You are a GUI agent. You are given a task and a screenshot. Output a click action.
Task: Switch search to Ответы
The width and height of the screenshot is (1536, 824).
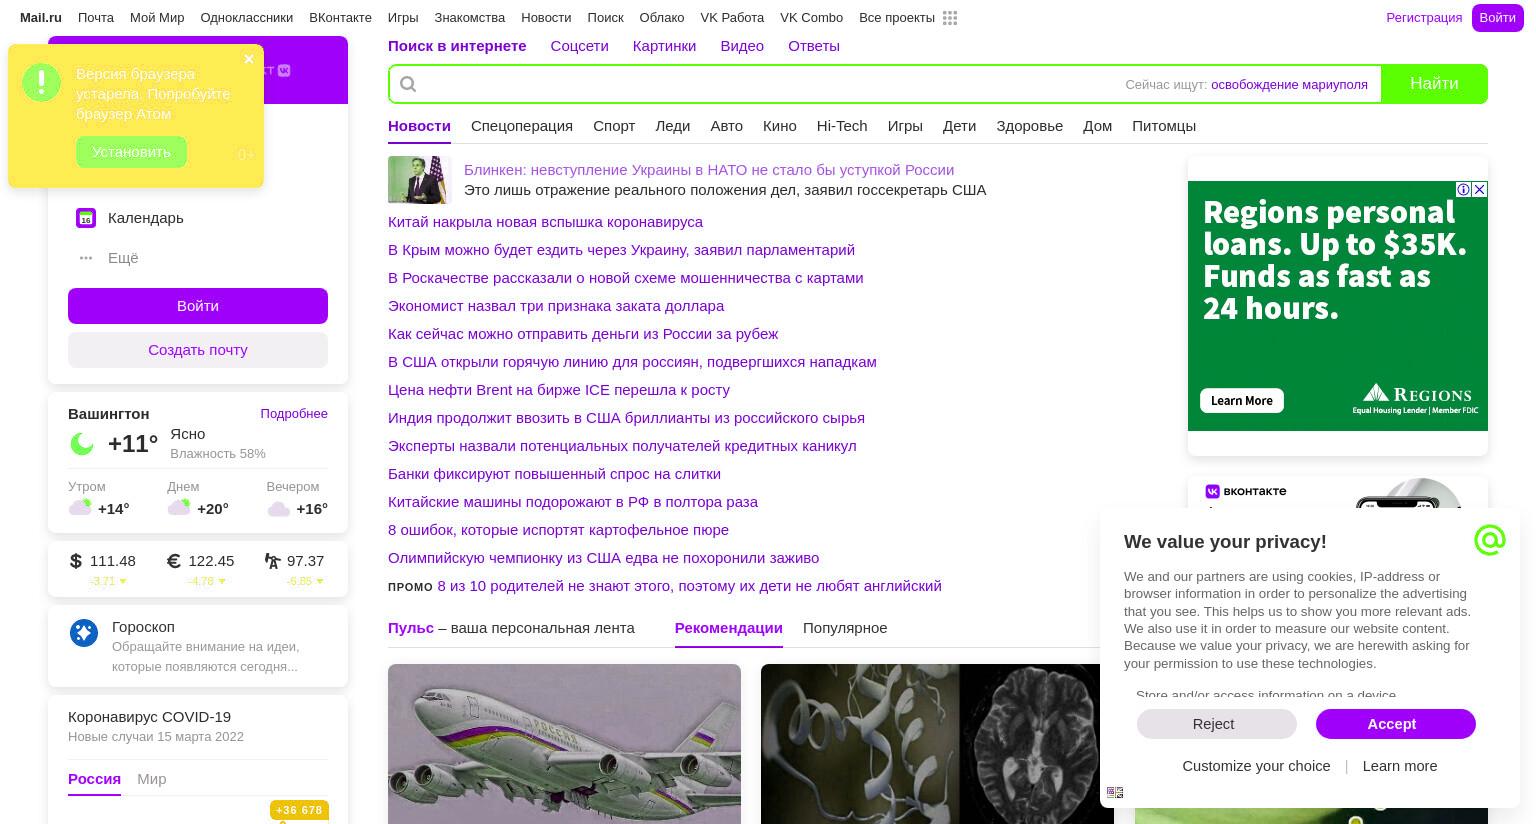[814, 46]
